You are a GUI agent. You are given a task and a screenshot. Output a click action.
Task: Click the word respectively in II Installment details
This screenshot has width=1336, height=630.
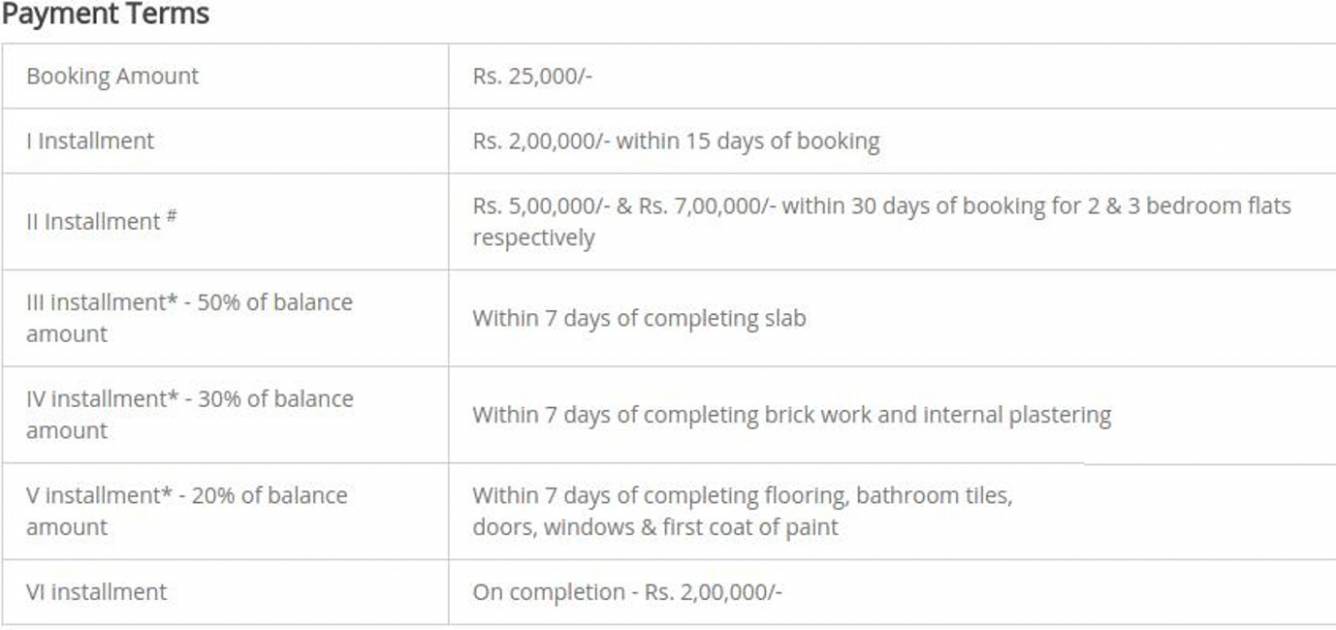[533, 238]
